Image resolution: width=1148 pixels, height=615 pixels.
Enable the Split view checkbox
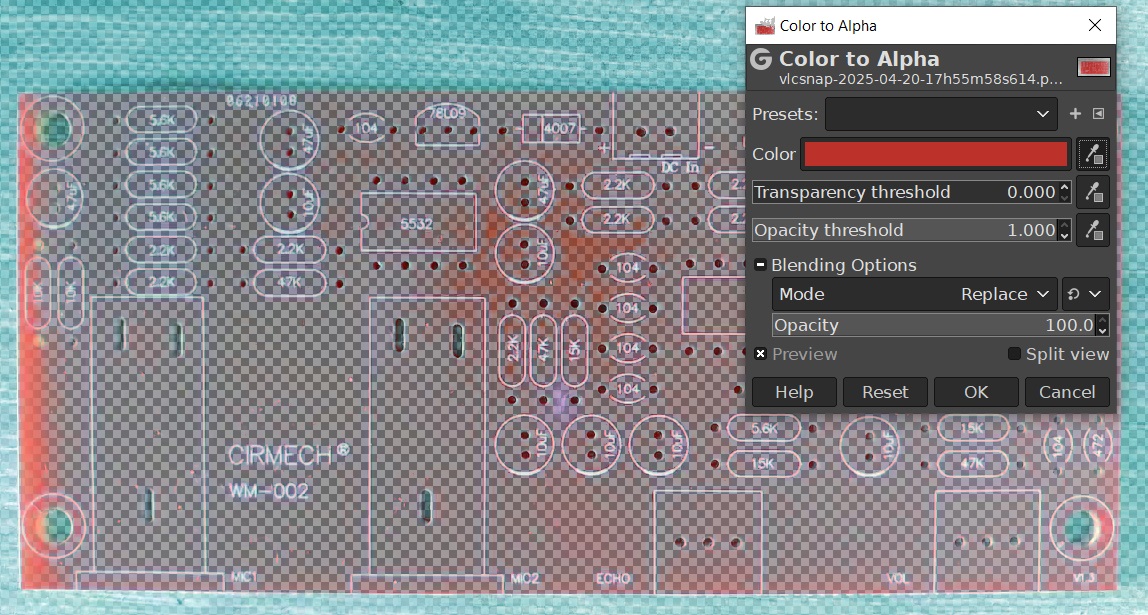pos(1014,354)
